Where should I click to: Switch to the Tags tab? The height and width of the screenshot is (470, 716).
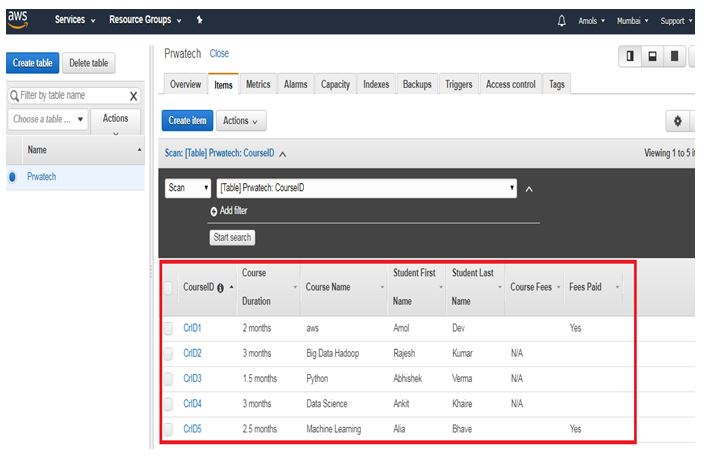tap(557, 84)
